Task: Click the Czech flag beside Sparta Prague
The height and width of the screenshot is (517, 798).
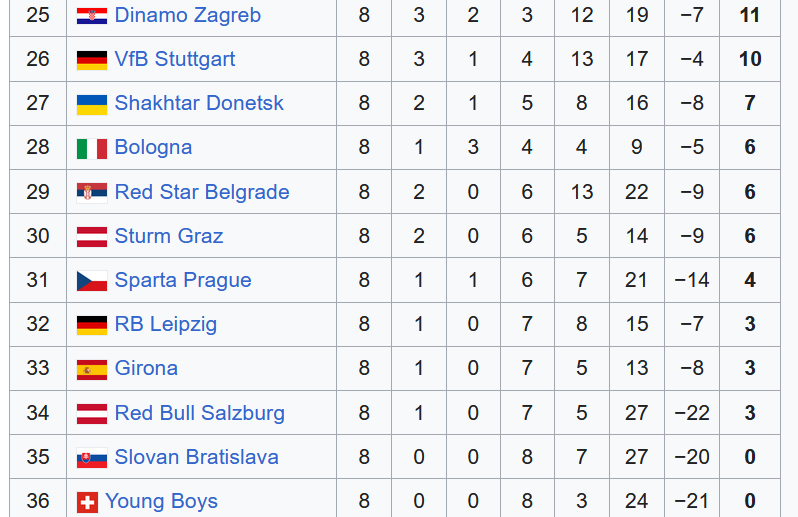Action: pyautogui.click(x=92, y=281)
